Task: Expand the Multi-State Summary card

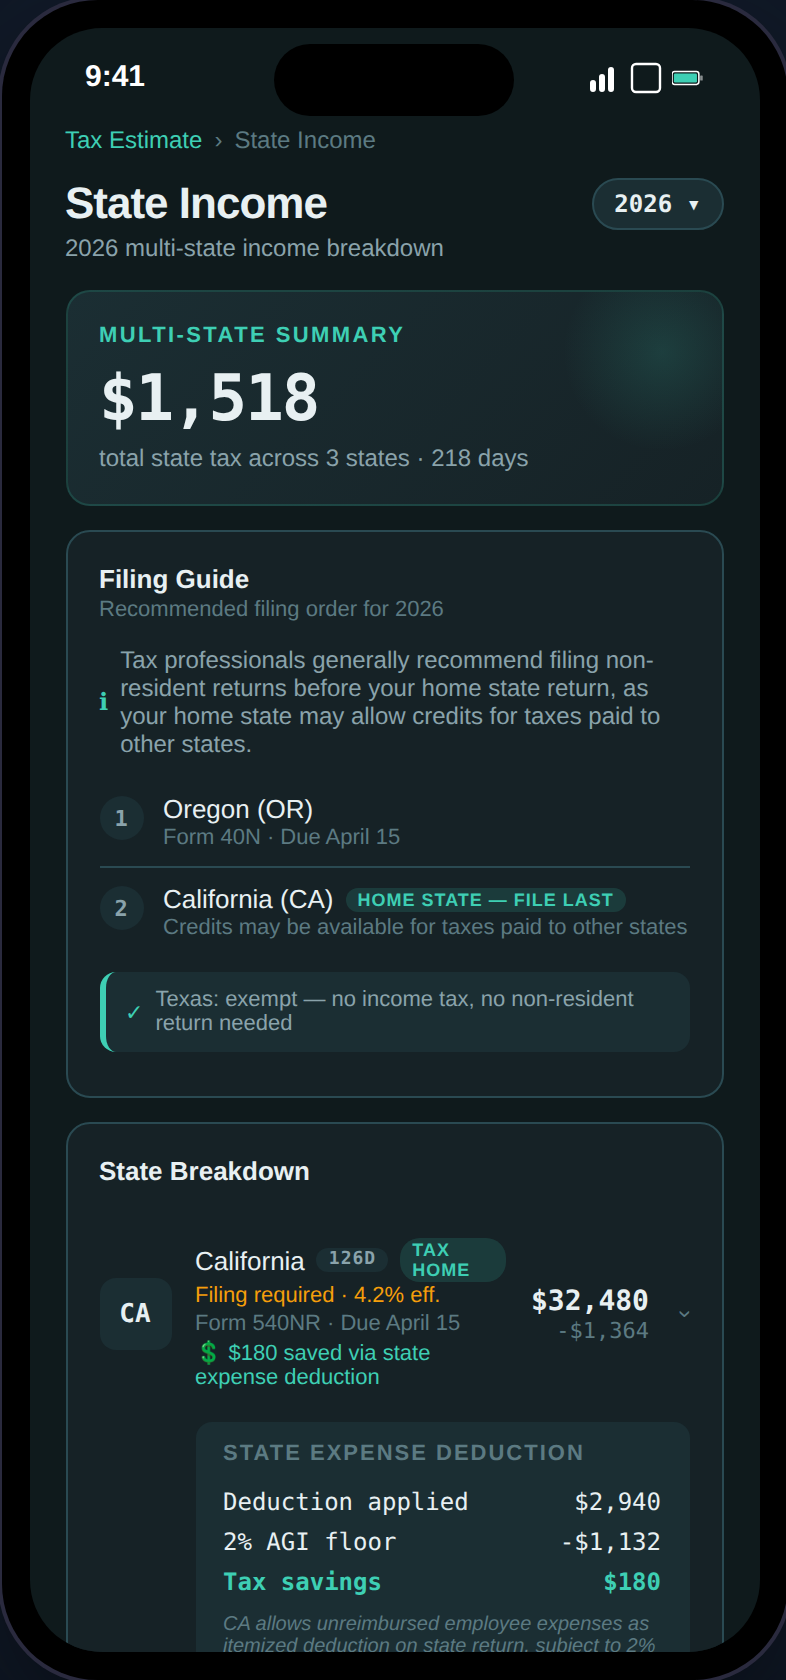Action: pos(393,396)
